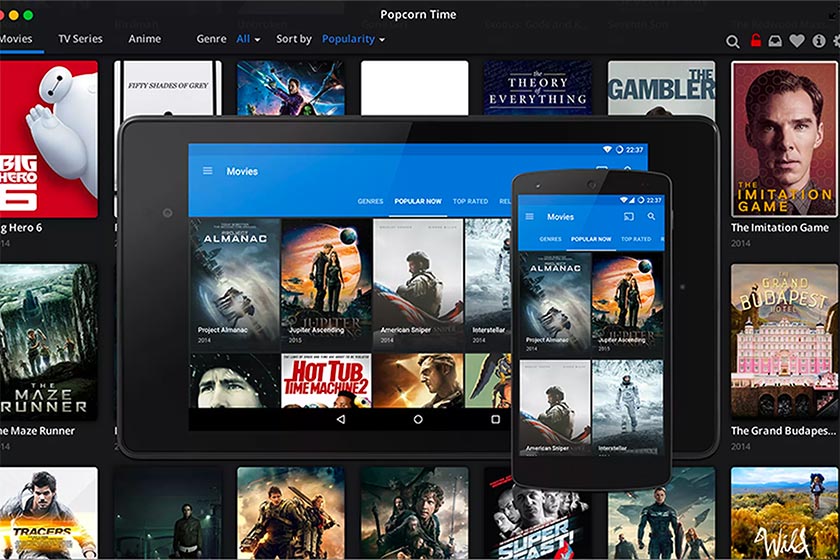Select the Popular Now tab on the phone

click(x=591, y=239)
